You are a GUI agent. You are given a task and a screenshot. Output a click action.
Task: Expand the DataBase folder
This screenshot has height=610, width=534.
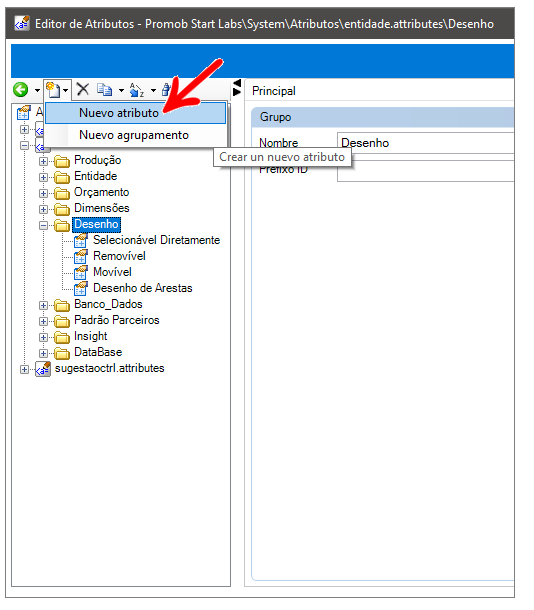(44, 353)
